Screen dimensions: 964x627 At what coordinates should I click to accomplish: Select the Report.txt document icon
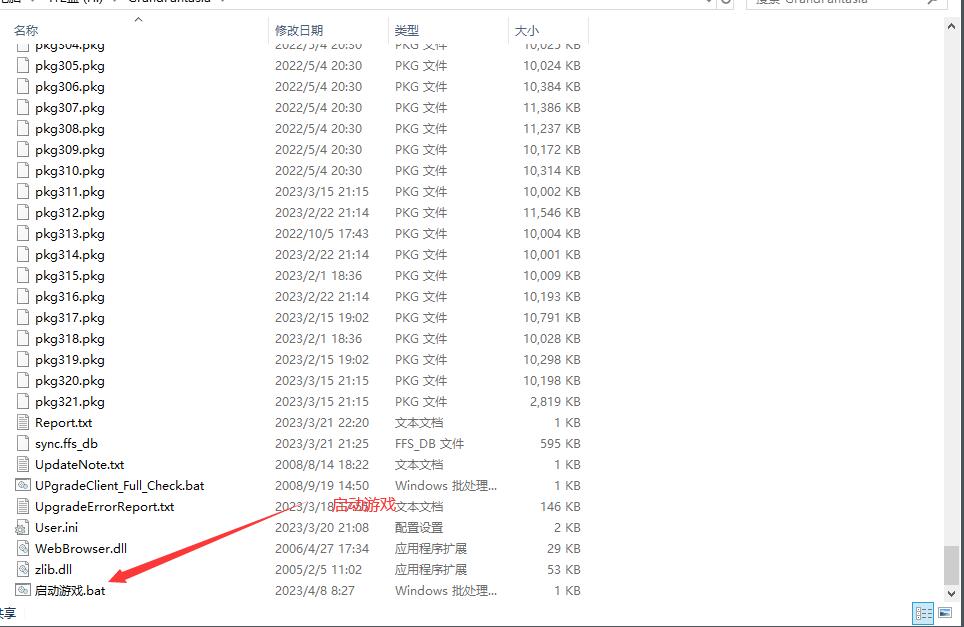coord(24,422)
